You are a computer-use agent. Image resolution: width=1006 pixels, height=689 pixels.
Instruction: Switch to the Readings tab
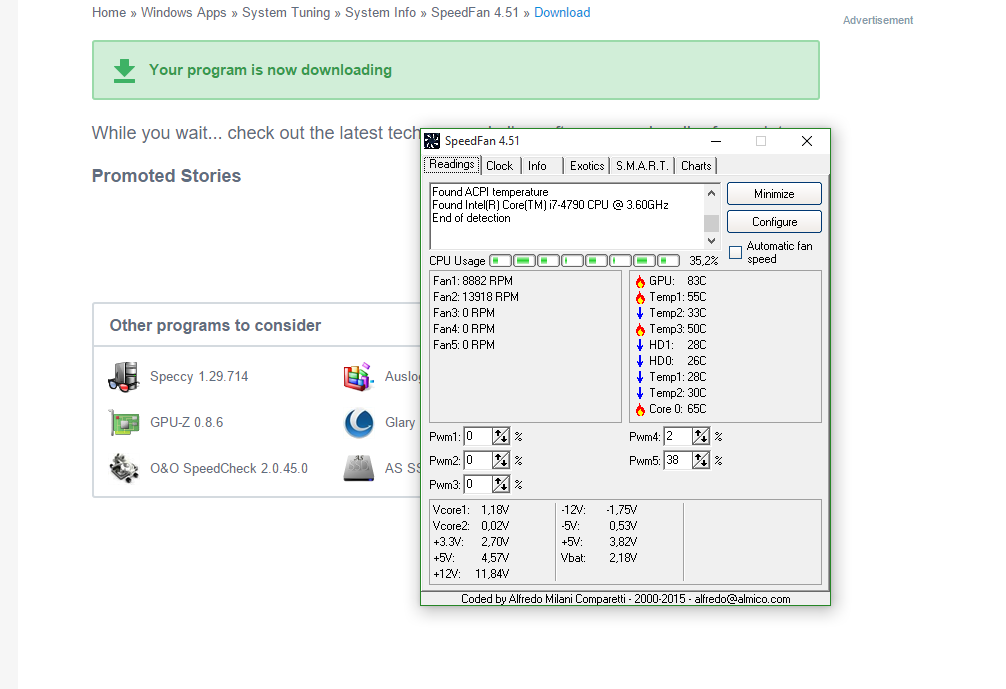tap(452, 164)
